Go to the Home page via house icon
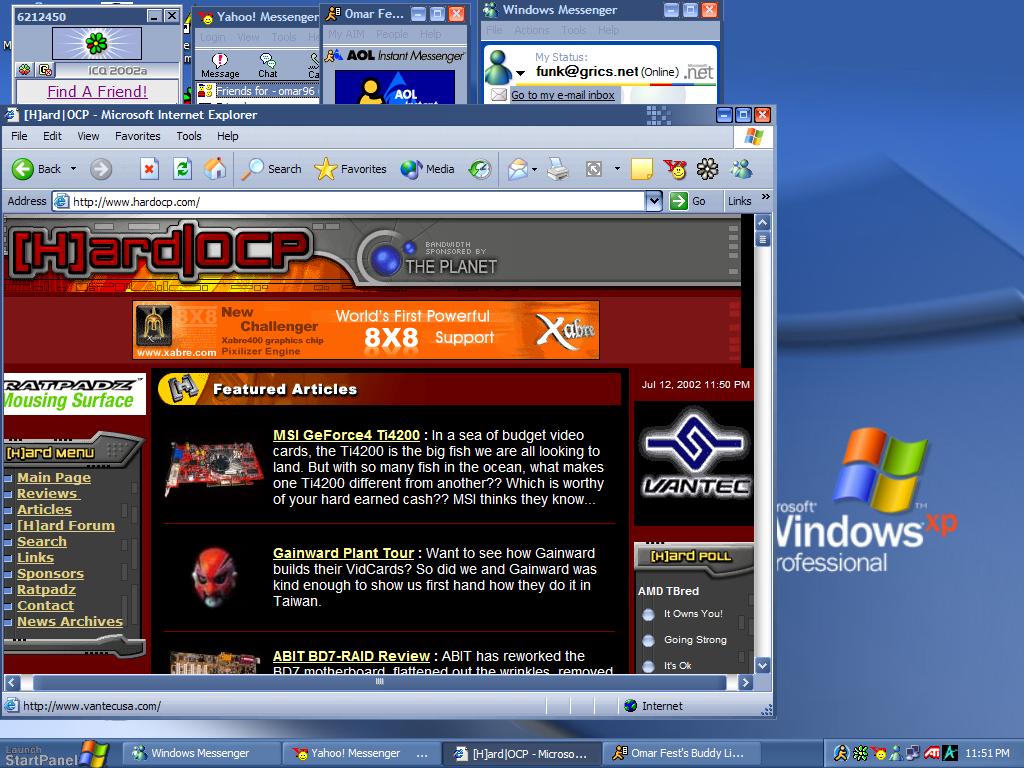The image size is (1024, 768). click(215, 169)
